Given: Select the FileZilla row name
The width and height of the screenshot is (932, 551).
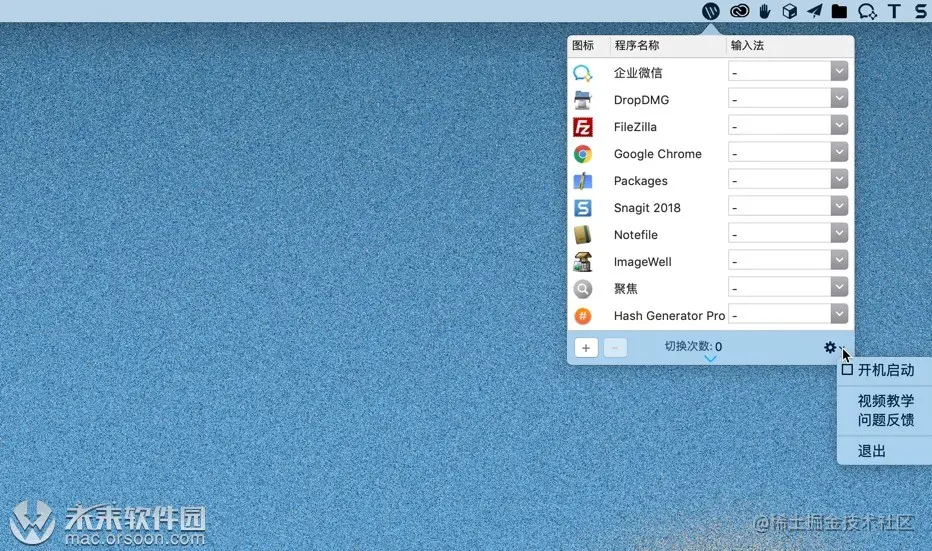Looking at the screenshot, I should (x=635, y=127).
